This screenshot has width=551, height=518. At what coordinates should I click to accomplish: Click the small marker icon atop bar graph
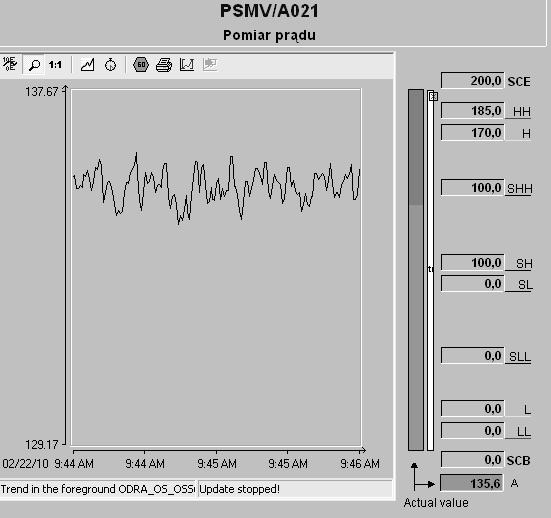(x=433, y=96)
